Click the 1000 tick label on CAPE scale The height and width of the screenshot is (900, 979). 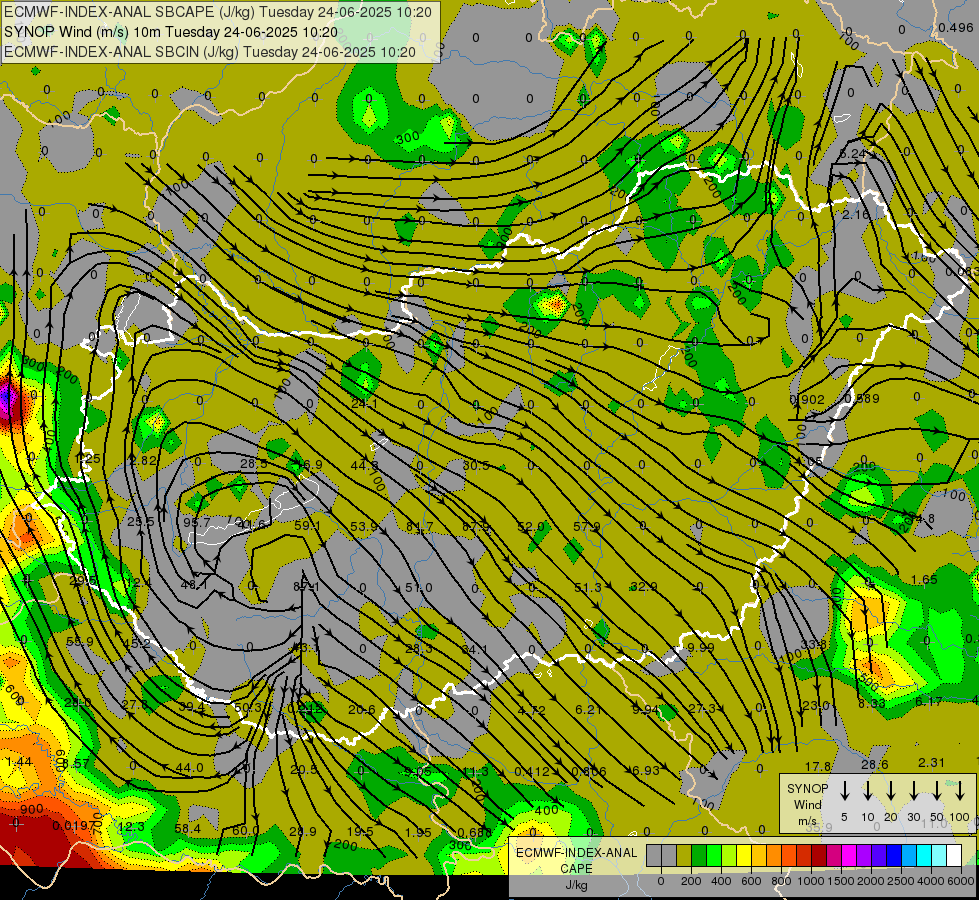(x=811, y=881)
